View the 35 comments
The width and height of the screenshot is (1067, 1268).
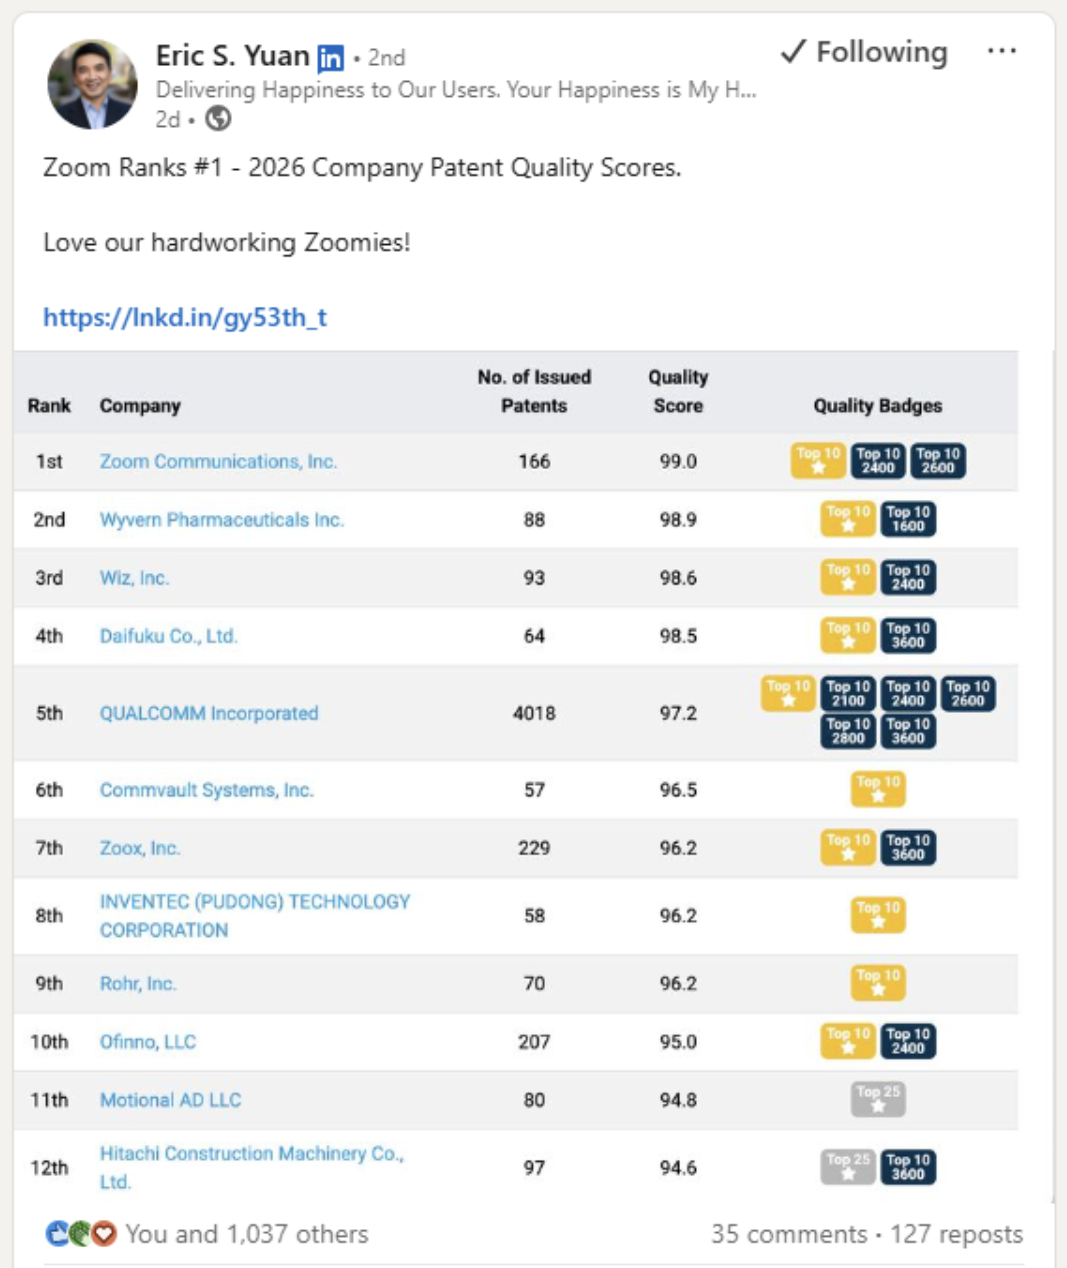(788, 1234)
